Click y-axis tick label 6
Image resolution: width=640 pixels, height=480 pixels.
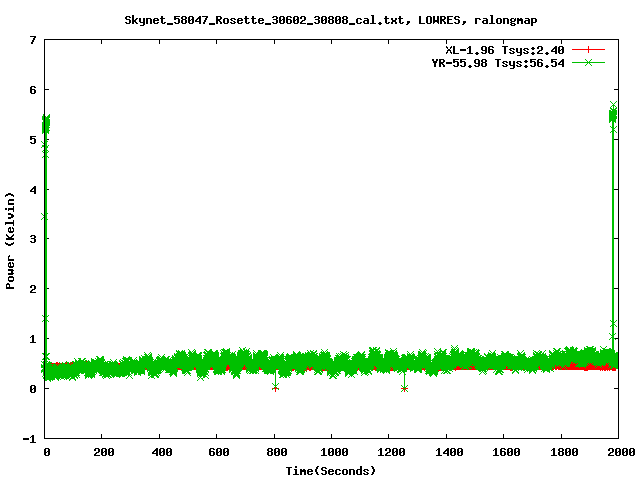pyautogui.click(x=33, y=90)
